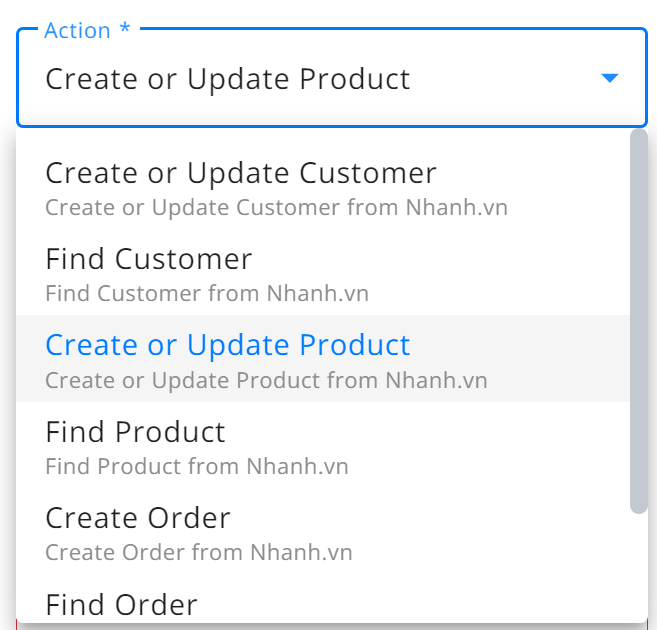Choose the Find Customer action

pyautogui.click(x=323, y=273)
